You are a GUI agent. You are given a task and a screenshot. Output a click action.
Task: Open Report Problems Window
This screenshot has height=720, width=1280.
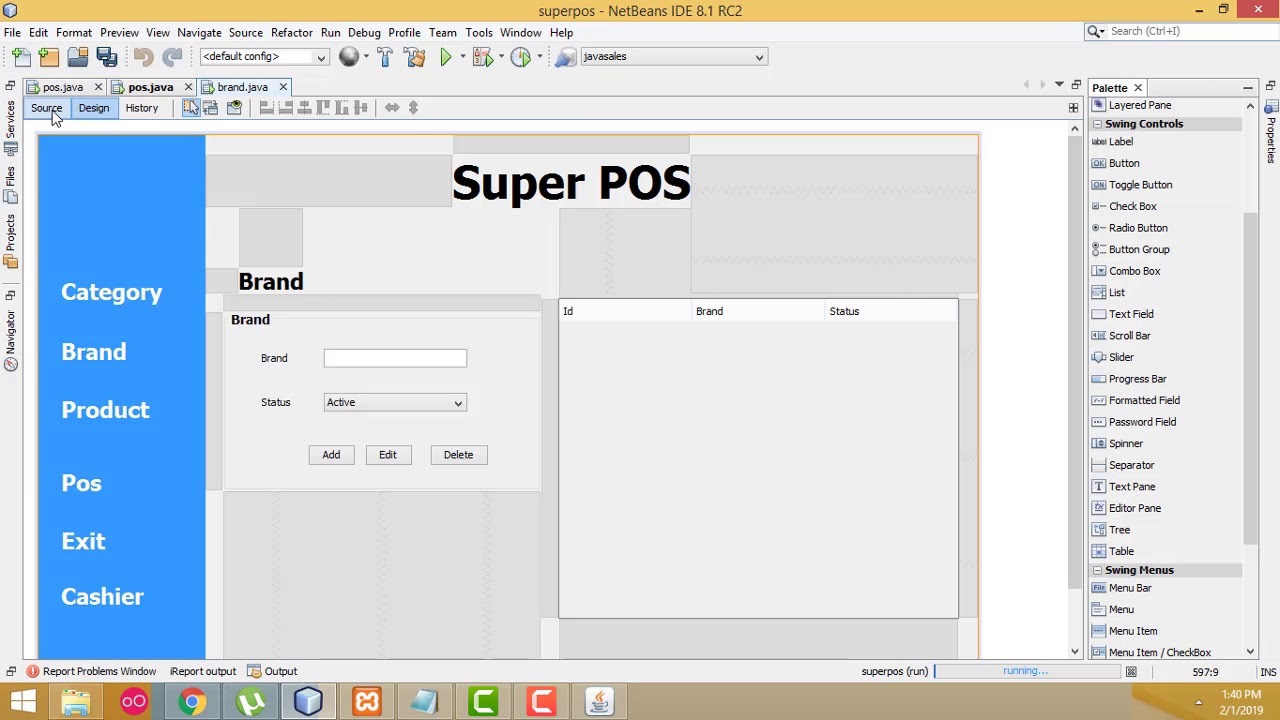coord(91,672)
